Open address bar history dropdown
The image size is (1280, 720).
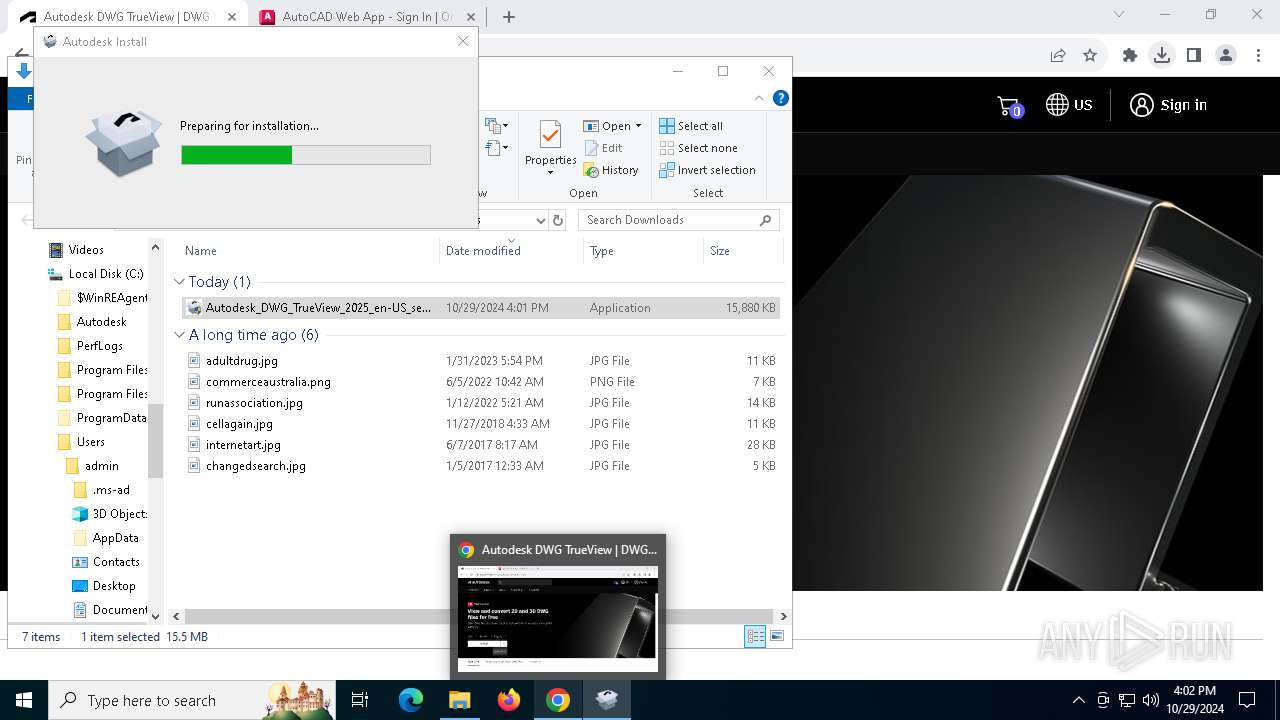click(x=541, y=220)
